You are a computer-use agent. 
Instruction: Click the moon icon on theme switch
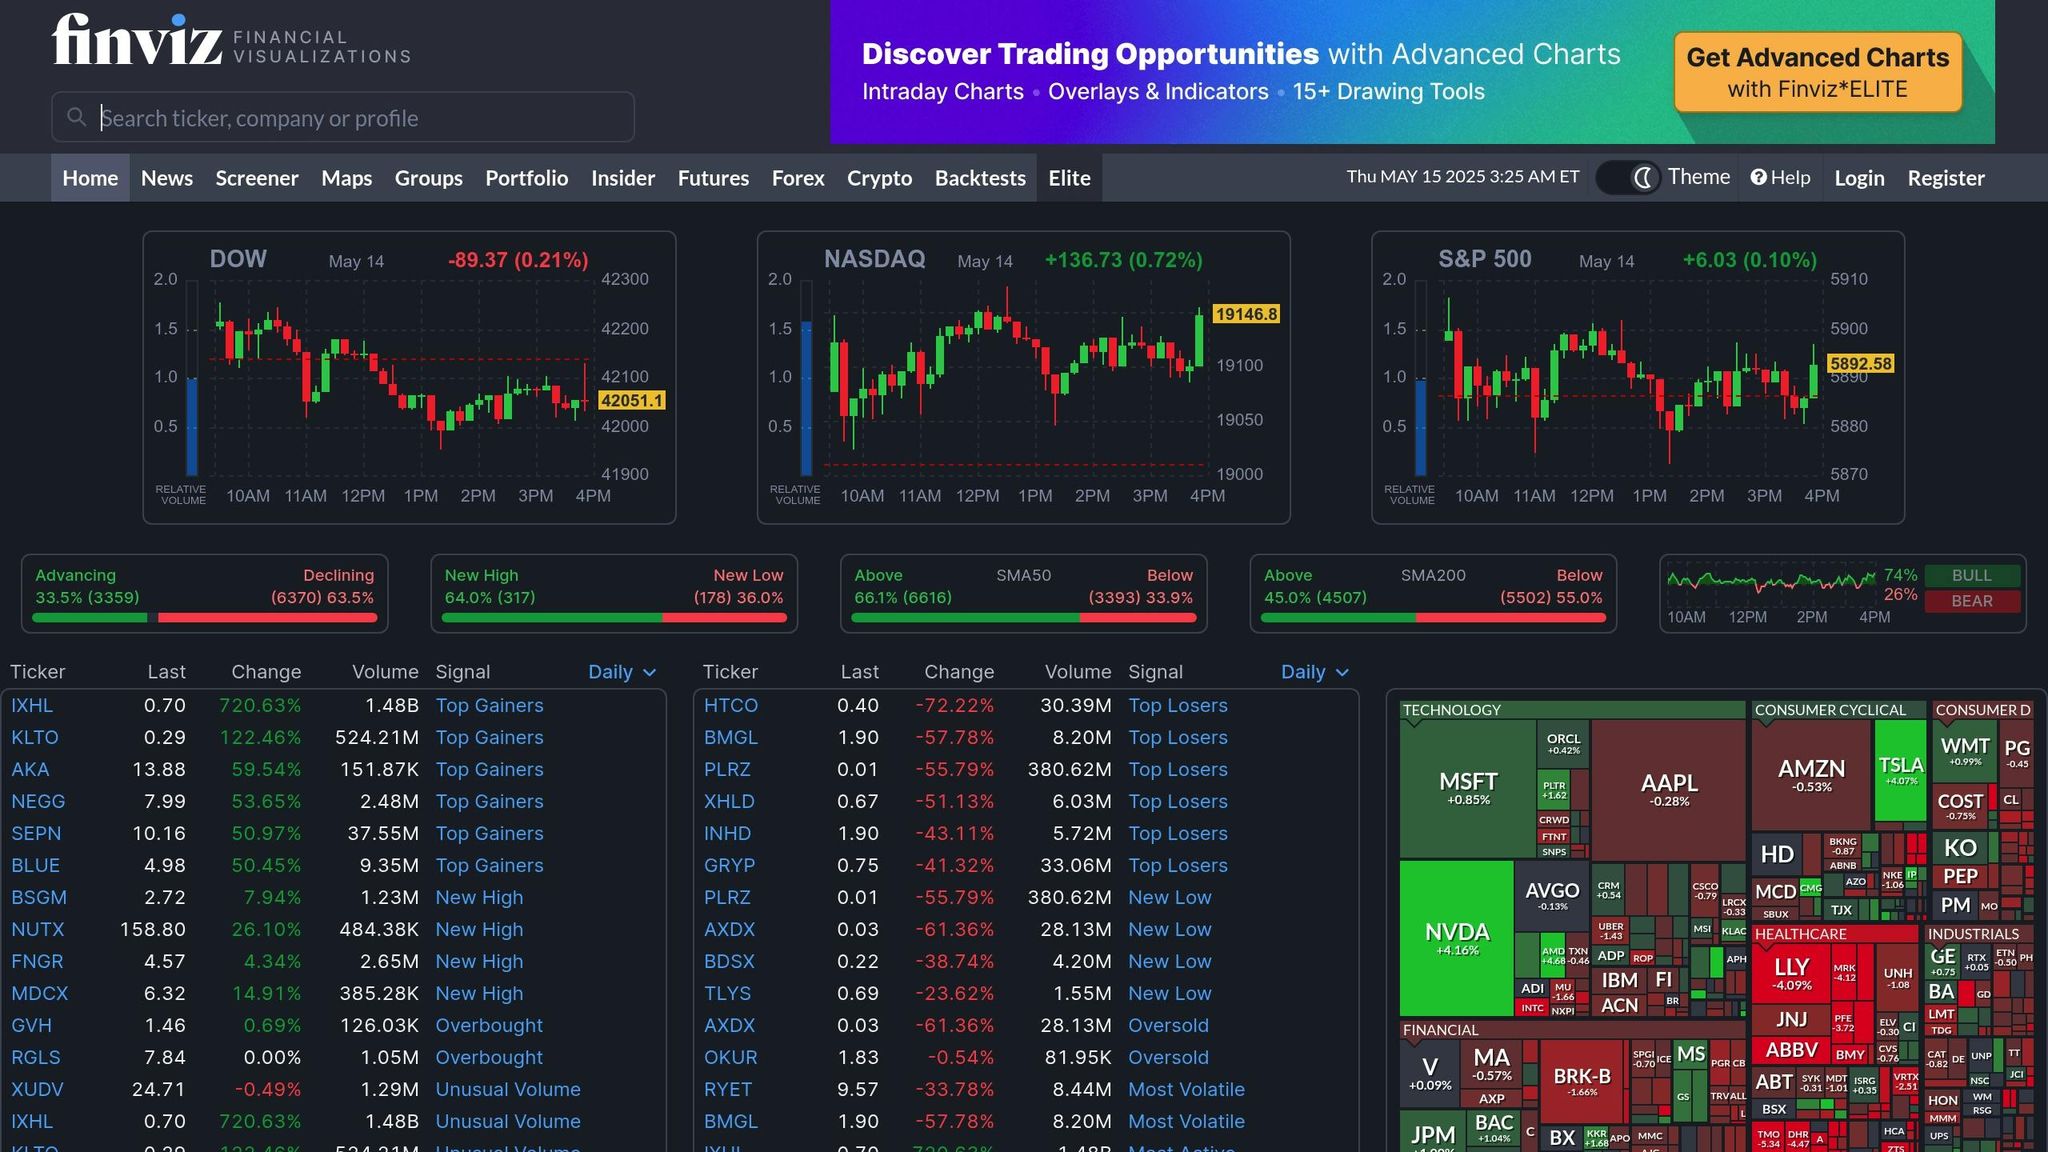tap(1643, 177)
